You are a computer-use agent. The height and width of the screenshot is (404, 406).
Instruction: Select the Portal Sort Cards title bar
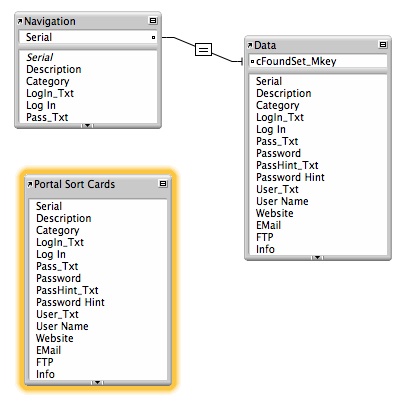98,184
